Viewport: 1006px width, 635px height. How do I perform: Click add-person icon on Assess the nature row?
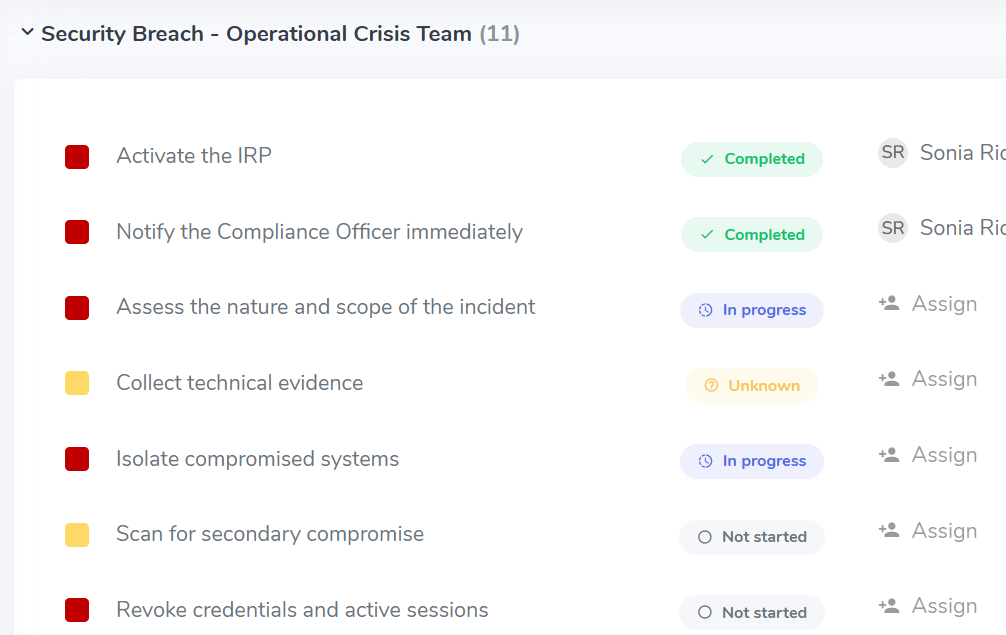889,303
